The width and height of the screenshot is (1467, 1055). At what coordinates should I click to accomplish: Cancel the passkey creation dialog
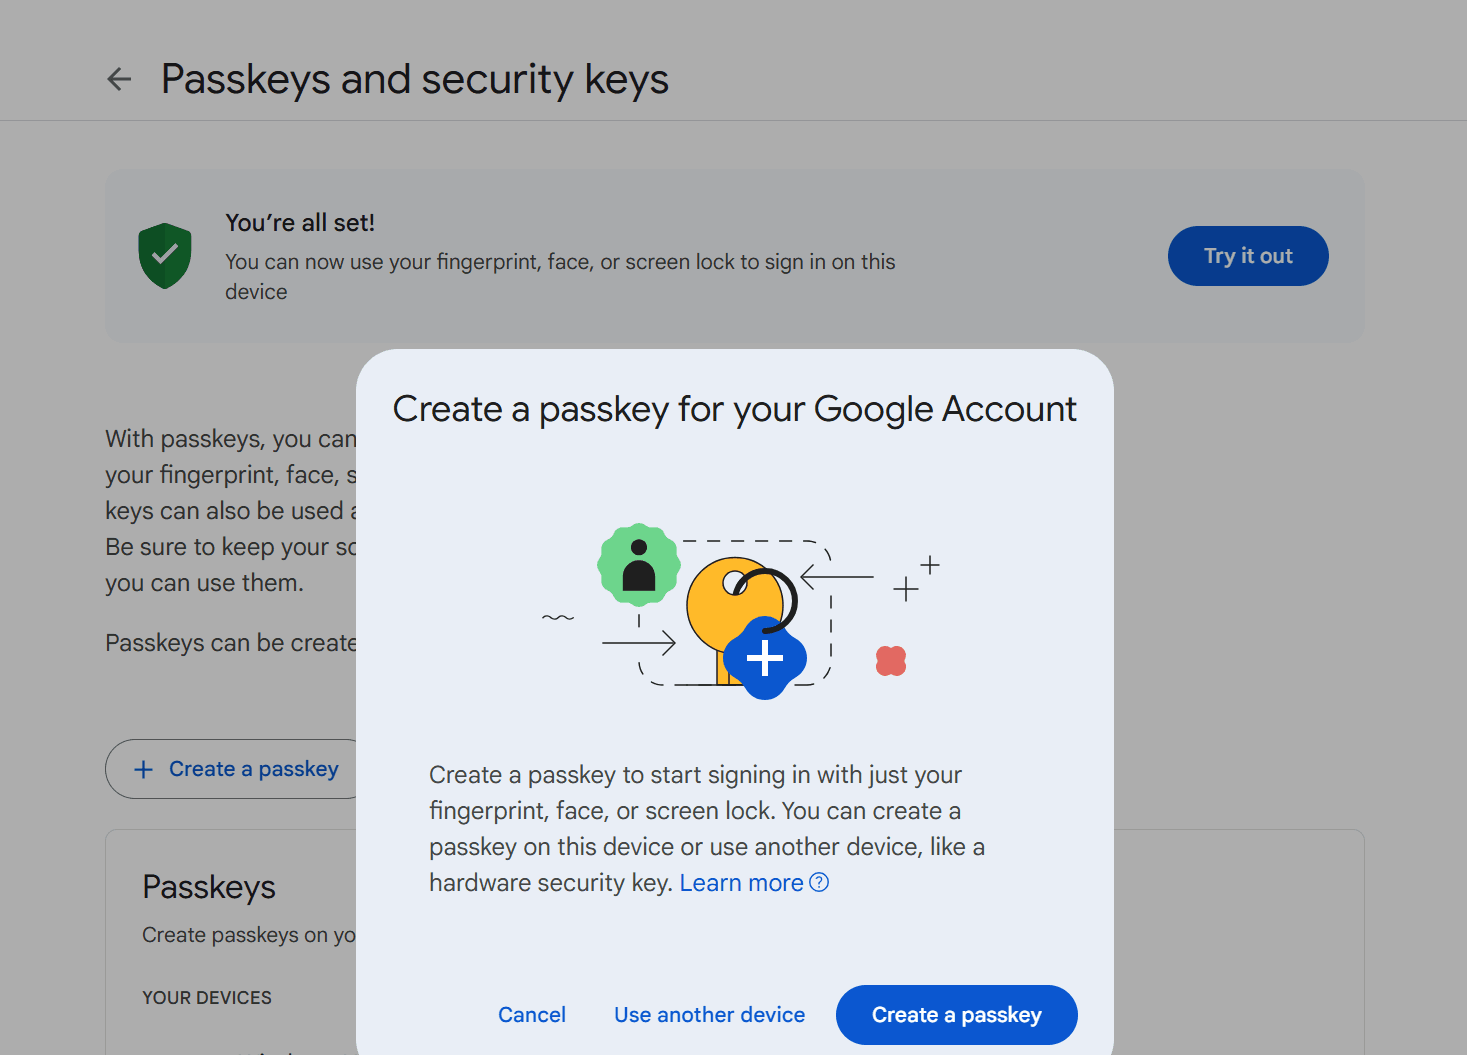[532, 1015]
